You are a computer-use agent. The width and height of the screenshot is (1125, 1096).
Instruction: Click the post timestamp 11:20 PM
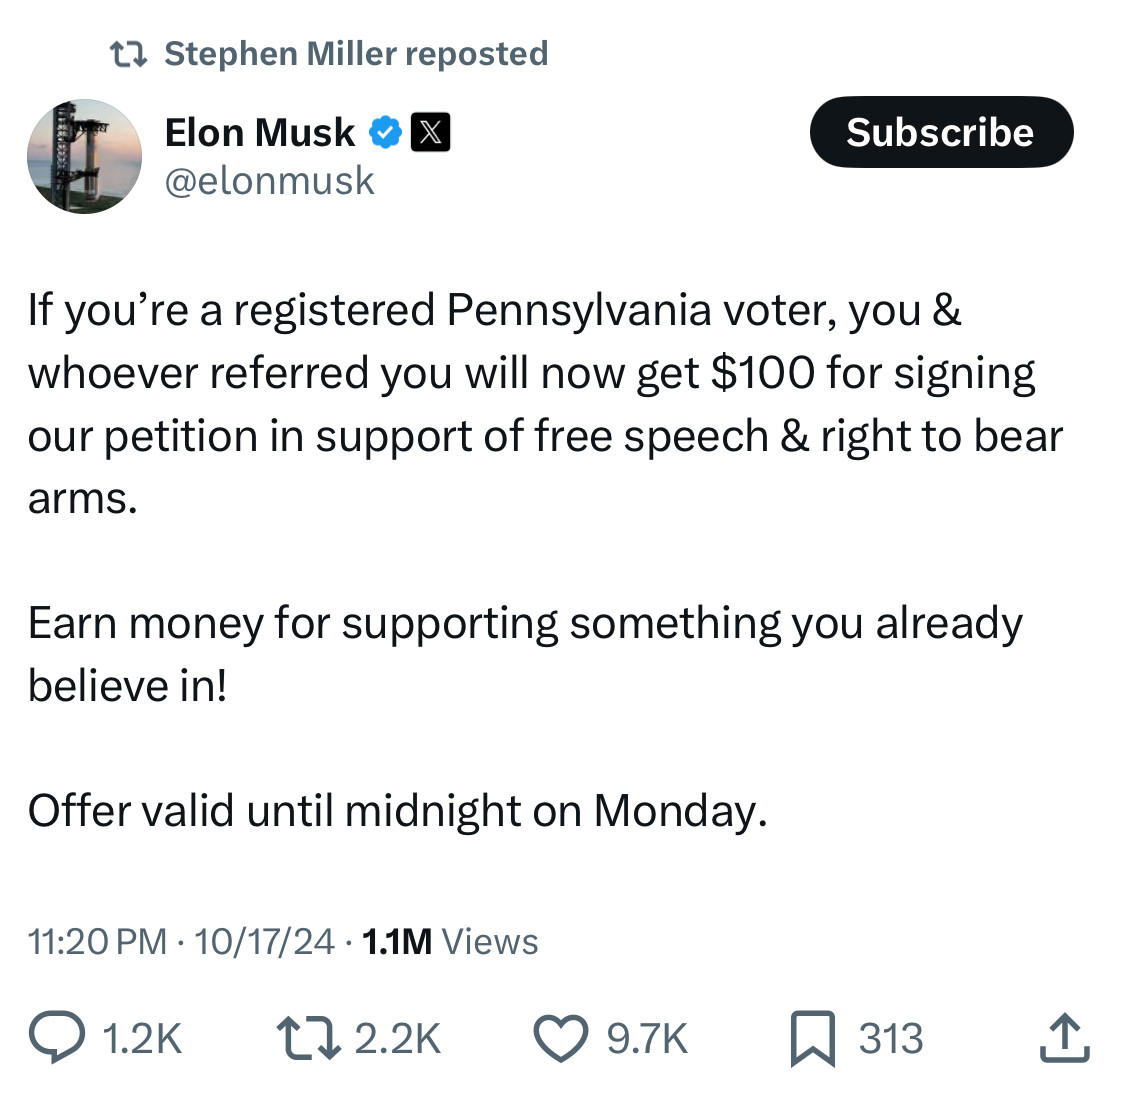[x=96, y=940]
